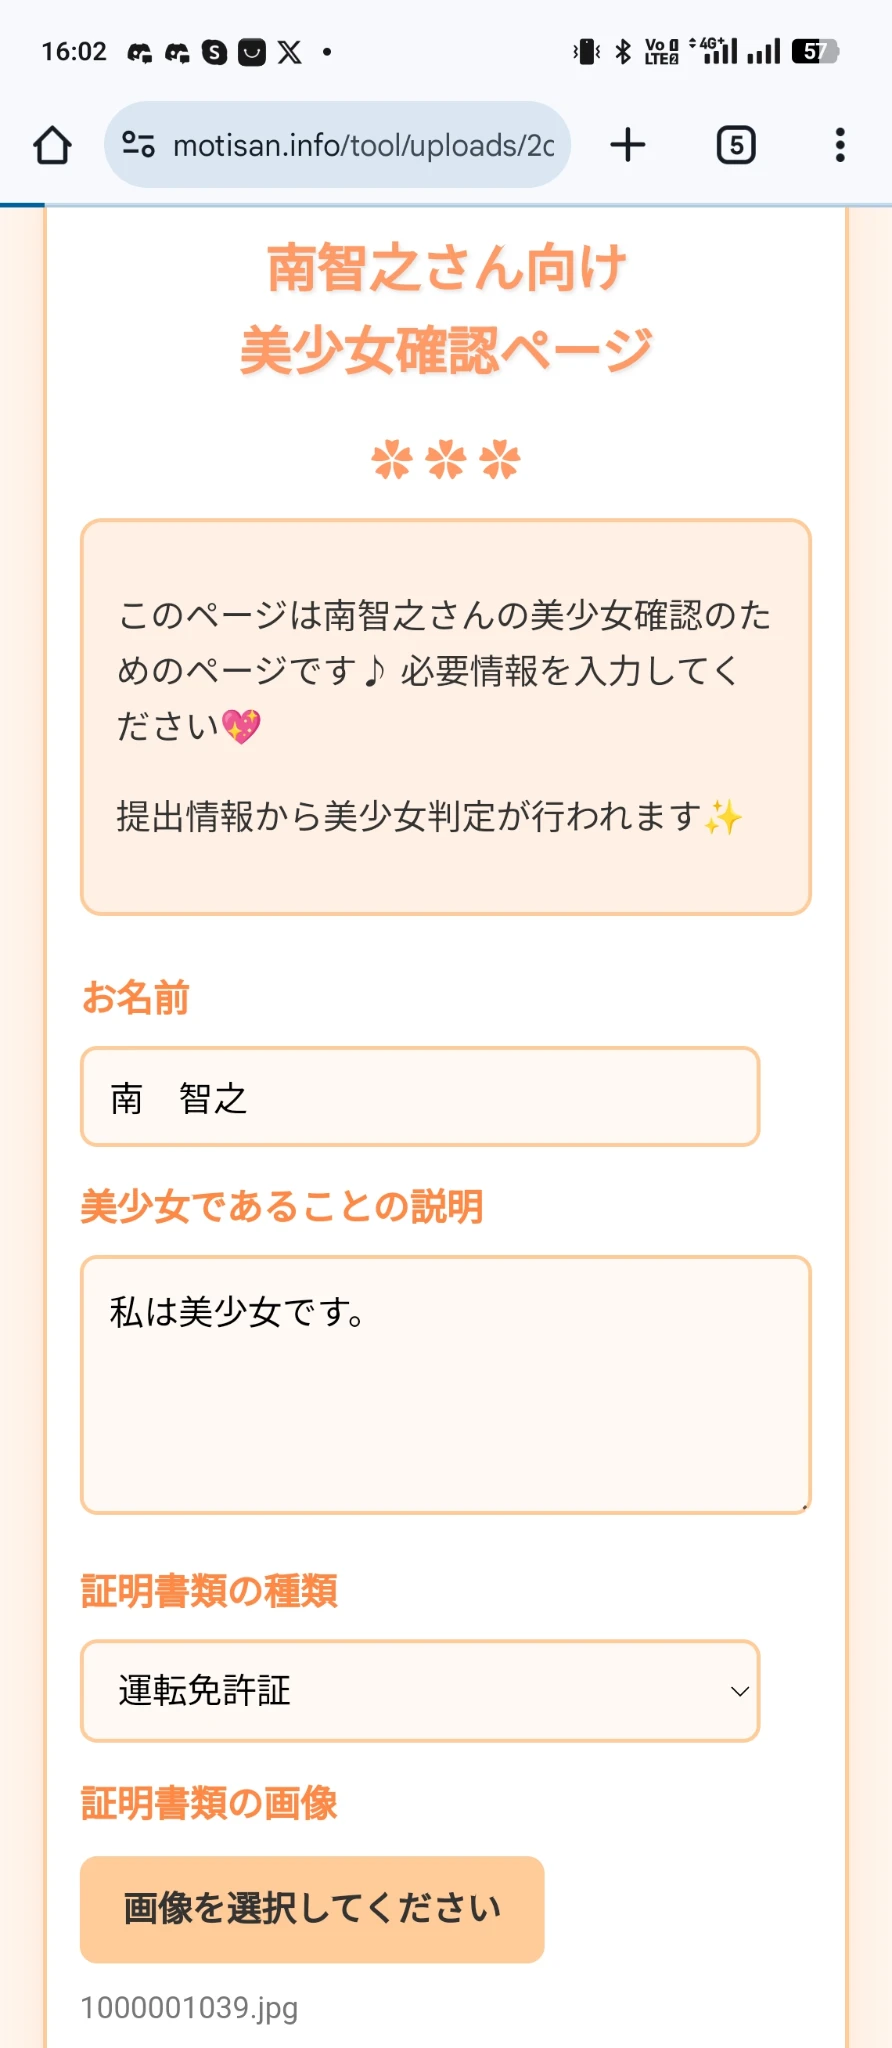The height and width of the screenshot is (2048, 892).
Task: Click the 1000001039.jpg file name text
Action: (190, 2007)
